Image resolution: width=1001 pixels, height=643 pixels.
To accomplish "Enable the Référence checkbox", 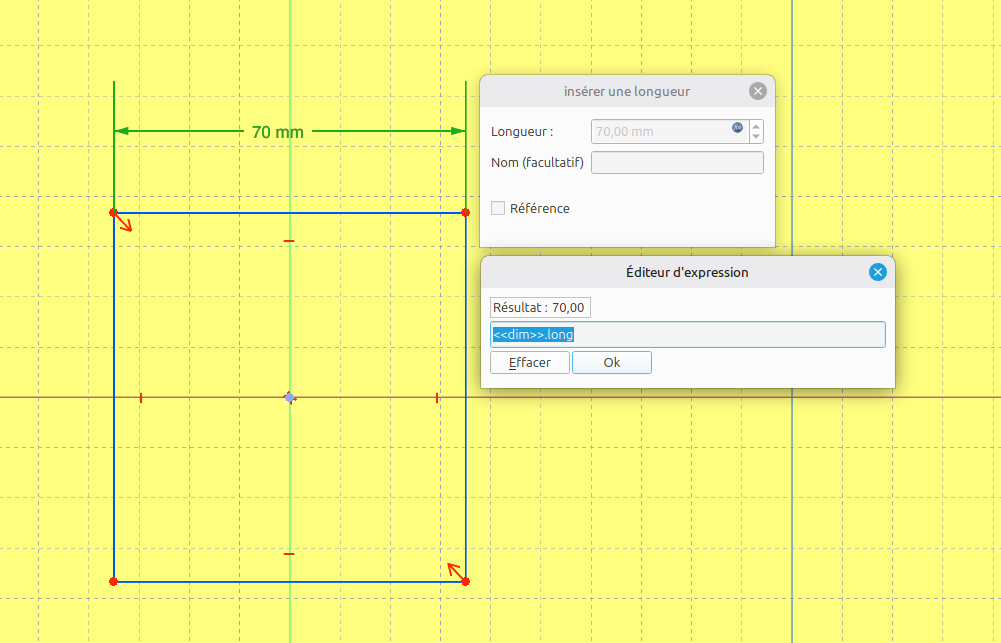I will tap(499, 209).
